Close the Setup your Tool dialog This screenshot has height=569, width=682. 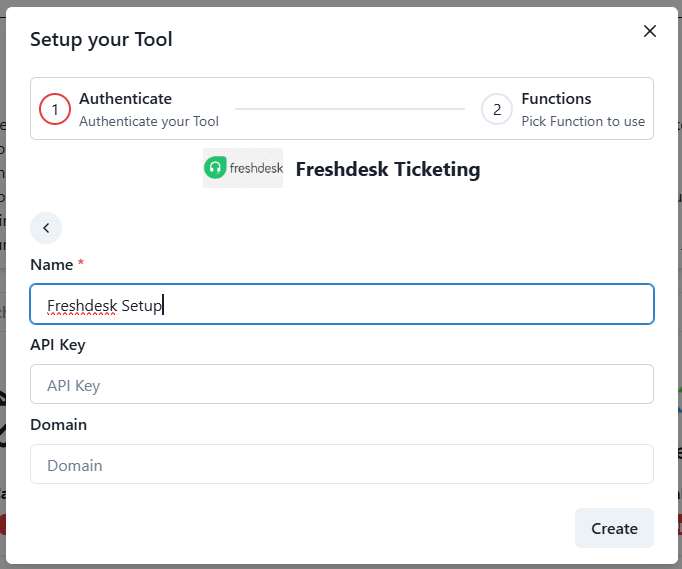(650, 31)
